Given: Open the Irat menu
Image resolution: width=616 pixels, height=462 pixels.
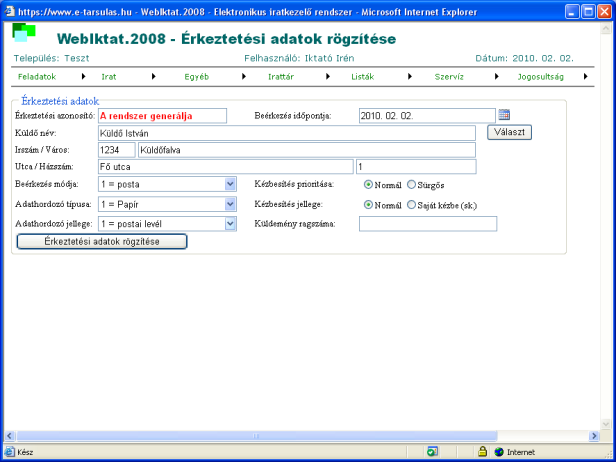Looking at the screenshot, I should click(109, 77).
